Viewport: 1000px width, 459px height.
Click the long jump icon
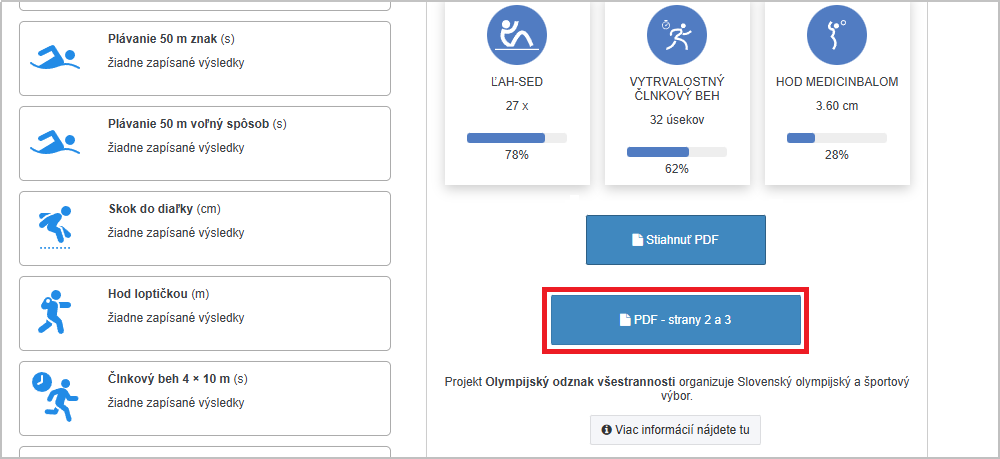coord(54,228)
